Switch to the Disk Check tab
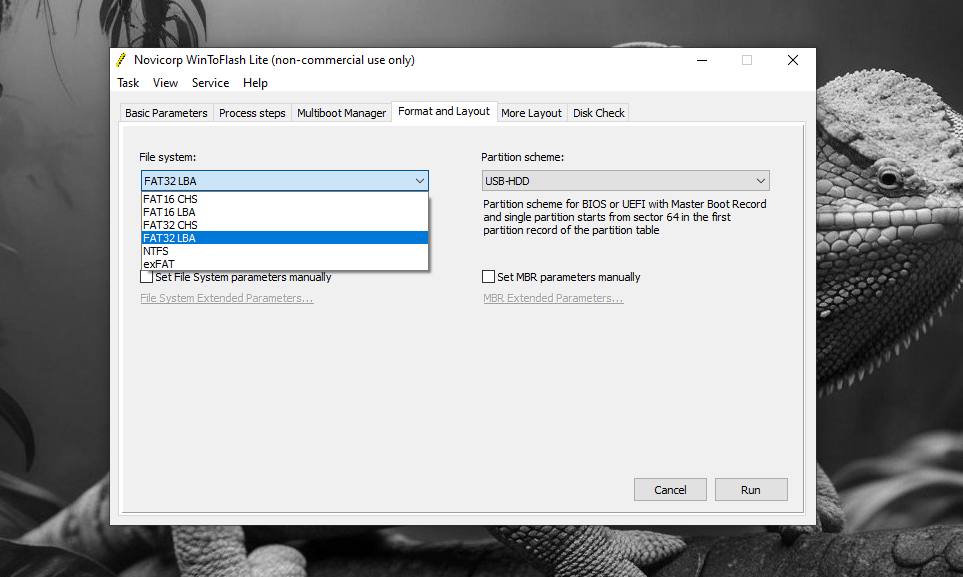Screen dimensions: 963x577 click(x=599, y=113)
